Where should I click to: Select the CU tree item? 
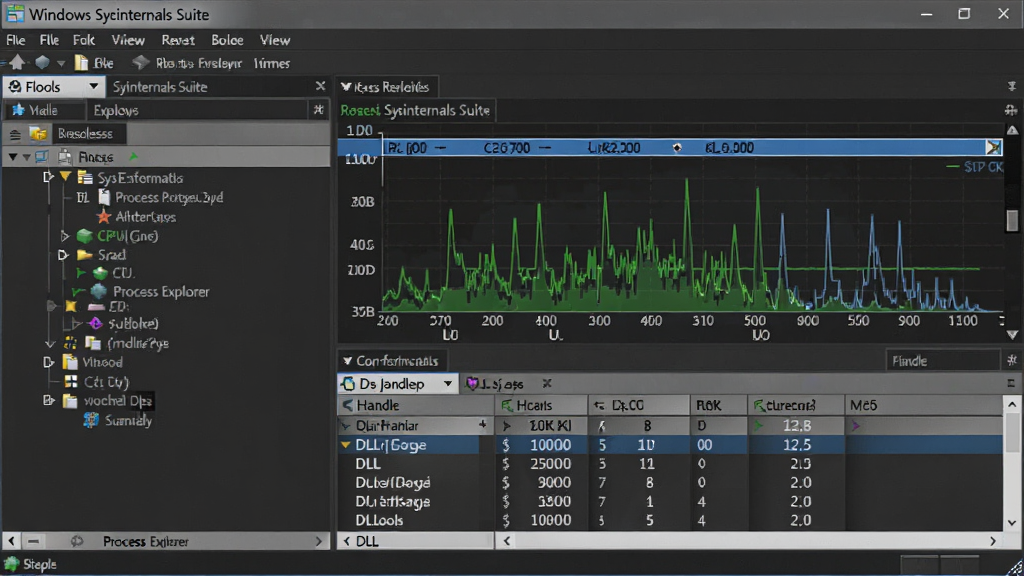point(122,273)
